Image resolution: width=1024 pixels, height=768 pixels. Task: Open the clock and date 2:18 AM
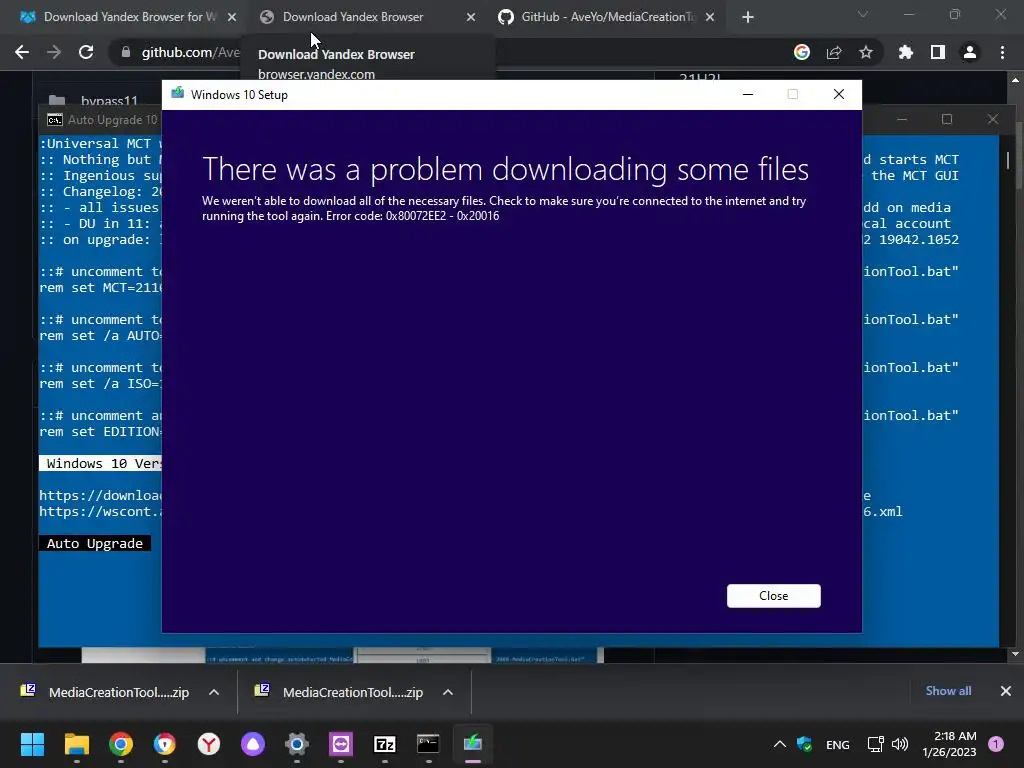pyautogui.click(x=949, y=744)
